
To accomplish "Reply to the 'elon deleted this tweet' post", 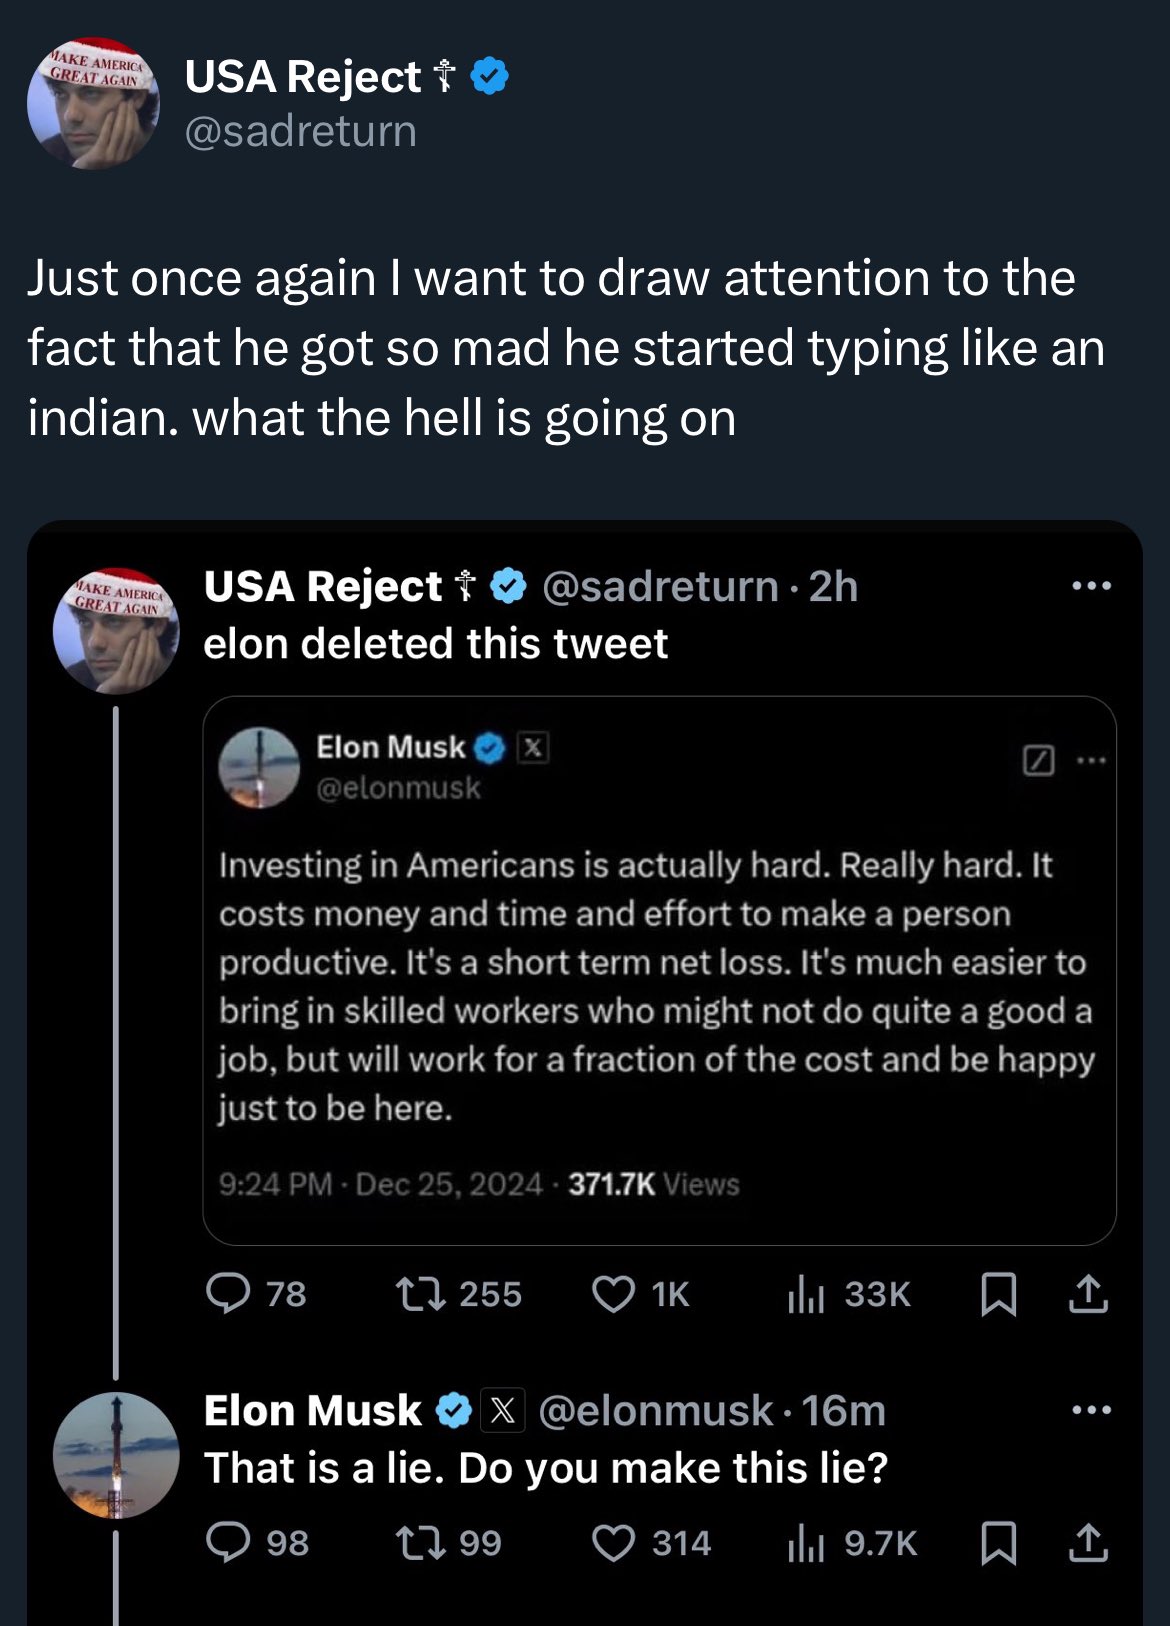I will (228, 1294).
